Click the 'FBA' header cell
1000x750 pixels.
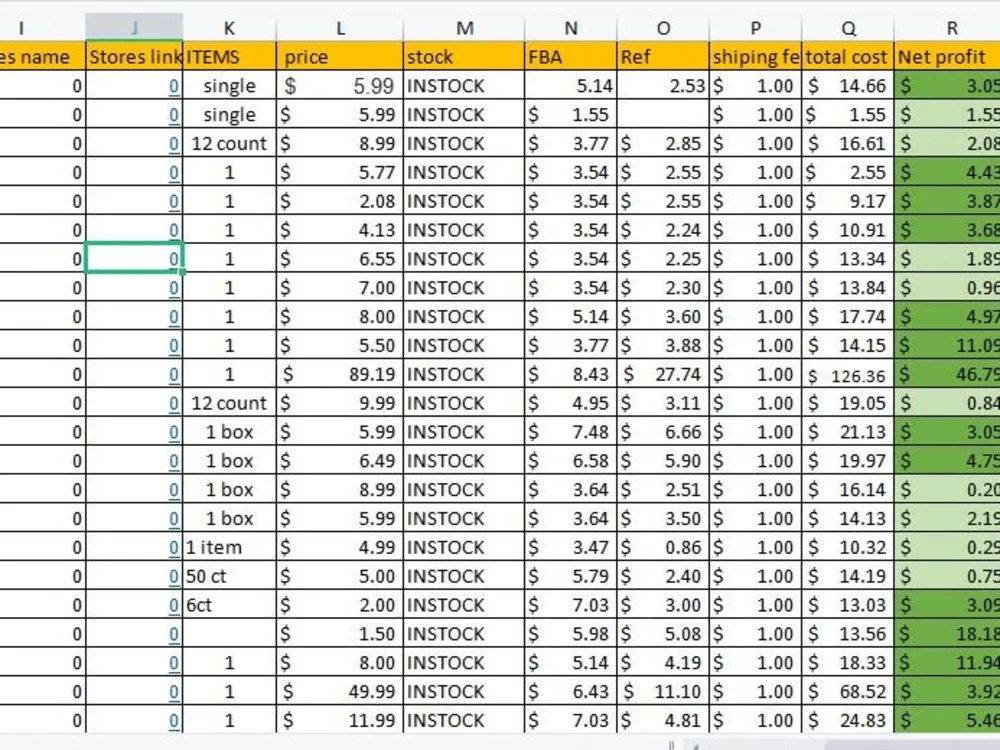[x=571, y=57]
